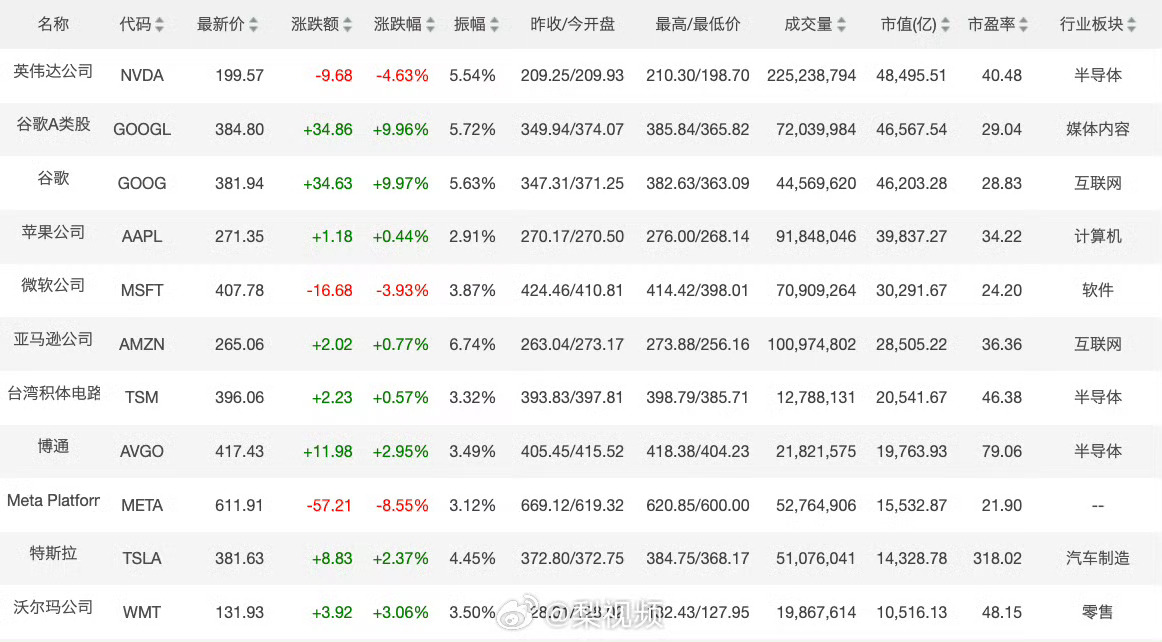Select the WMT ticker code

point(142,612)
